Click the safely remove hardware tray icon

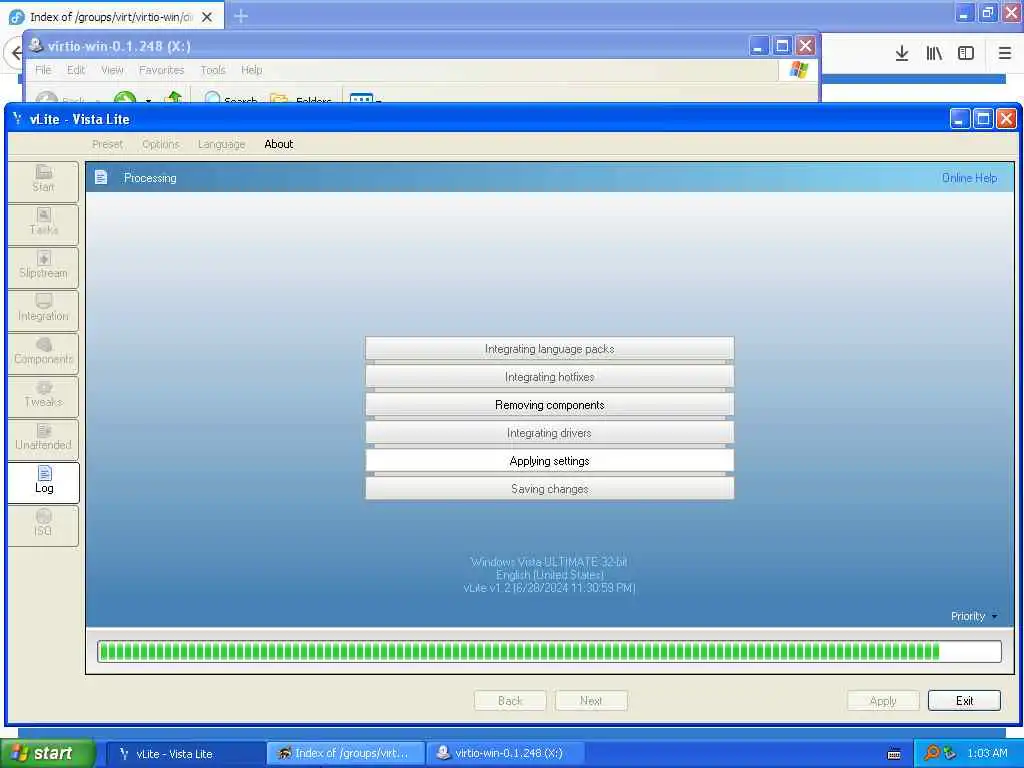[950, 753]
